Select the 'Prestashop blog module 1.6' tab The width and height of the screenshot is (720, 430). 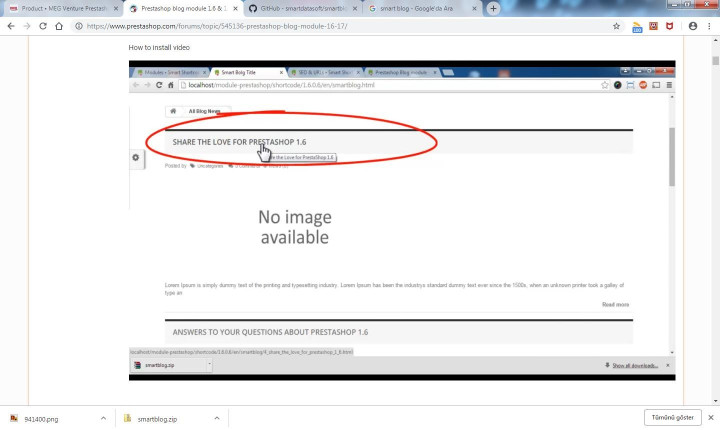(183, 8)
